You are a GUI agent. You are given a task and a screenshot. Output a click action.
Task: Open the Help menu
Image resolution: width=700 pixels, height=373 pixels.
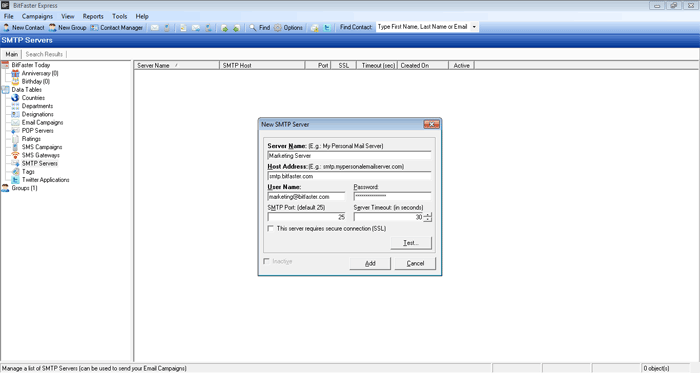[142, 16]
